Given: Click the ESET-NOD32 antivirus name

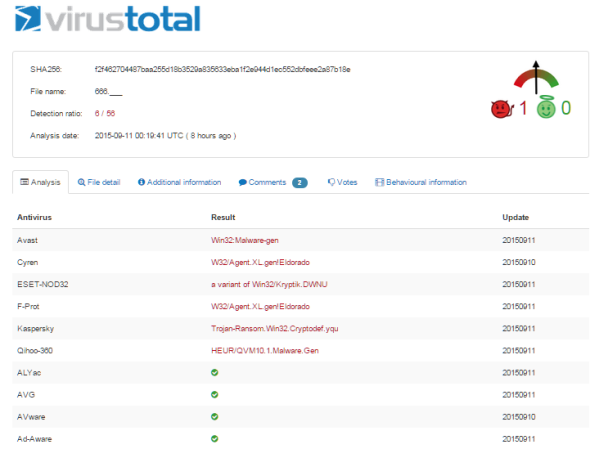Looking at the screenshot, I should (x=42, y=284).
